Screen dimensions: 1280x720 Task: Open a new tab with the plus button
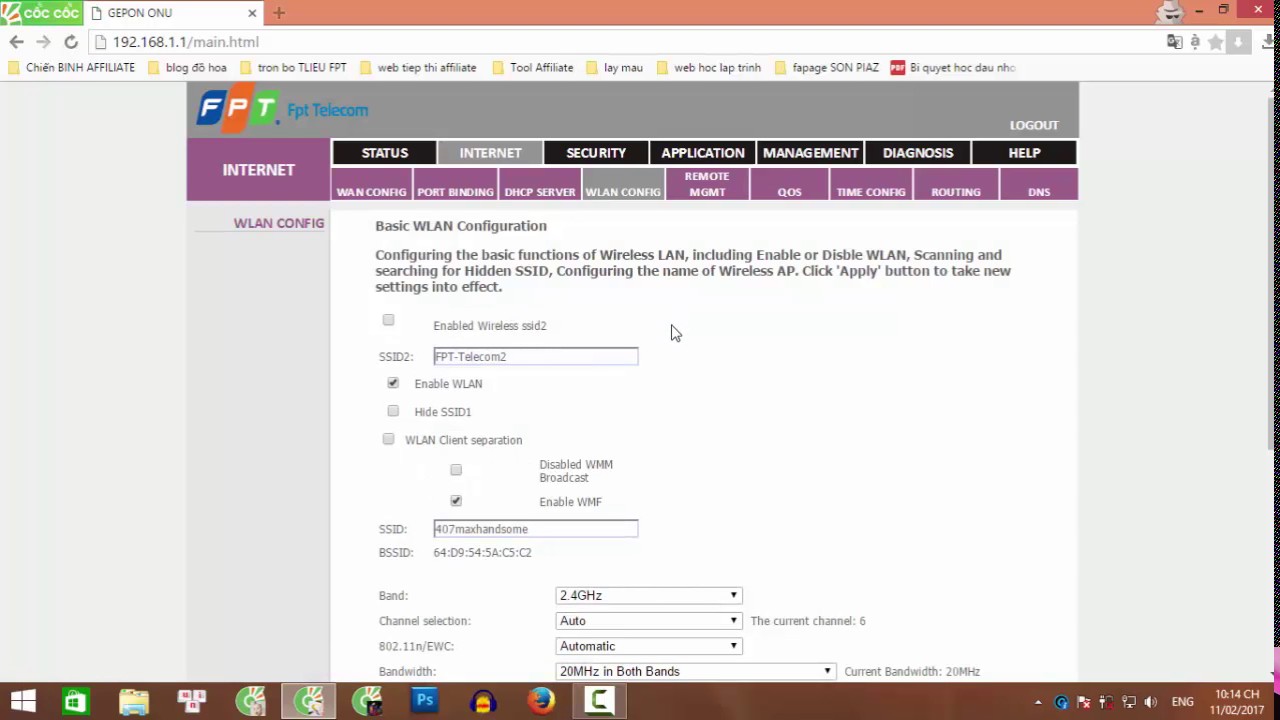[279, 12]
